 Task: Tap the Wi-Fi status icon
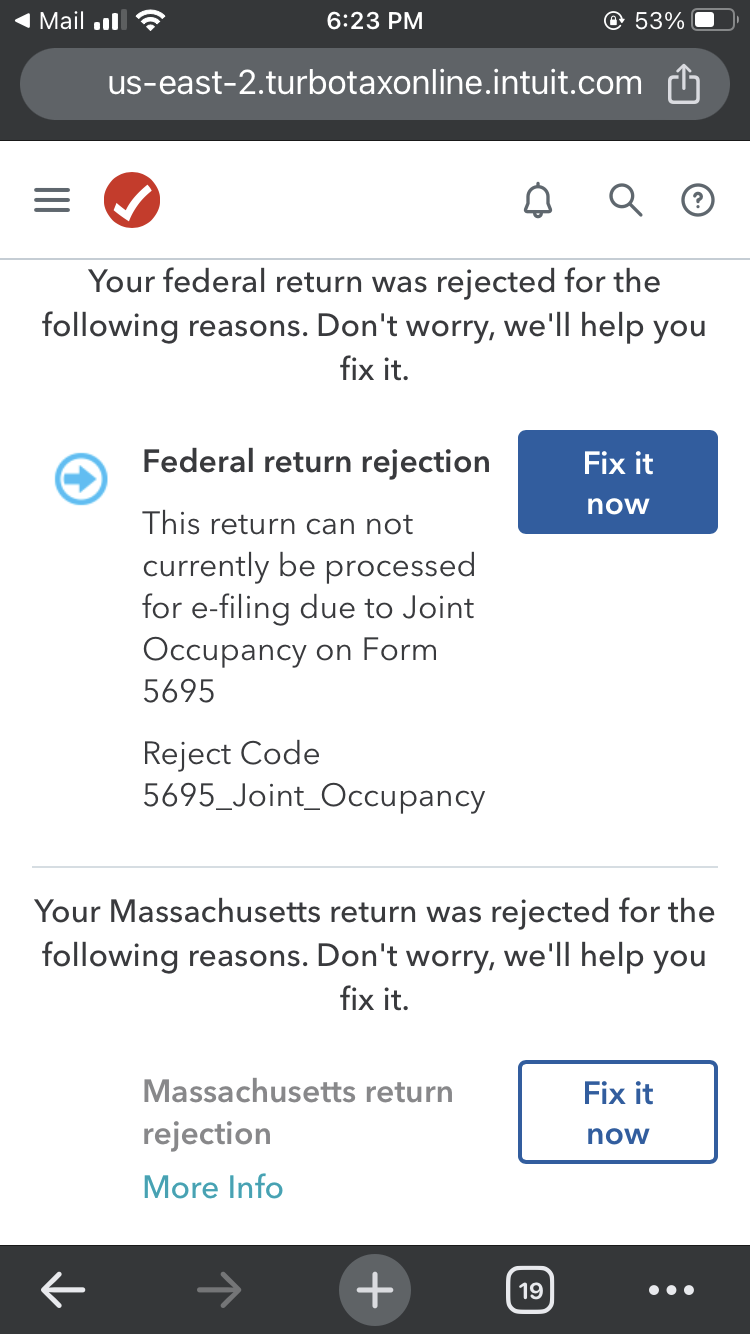pos(150,19)
